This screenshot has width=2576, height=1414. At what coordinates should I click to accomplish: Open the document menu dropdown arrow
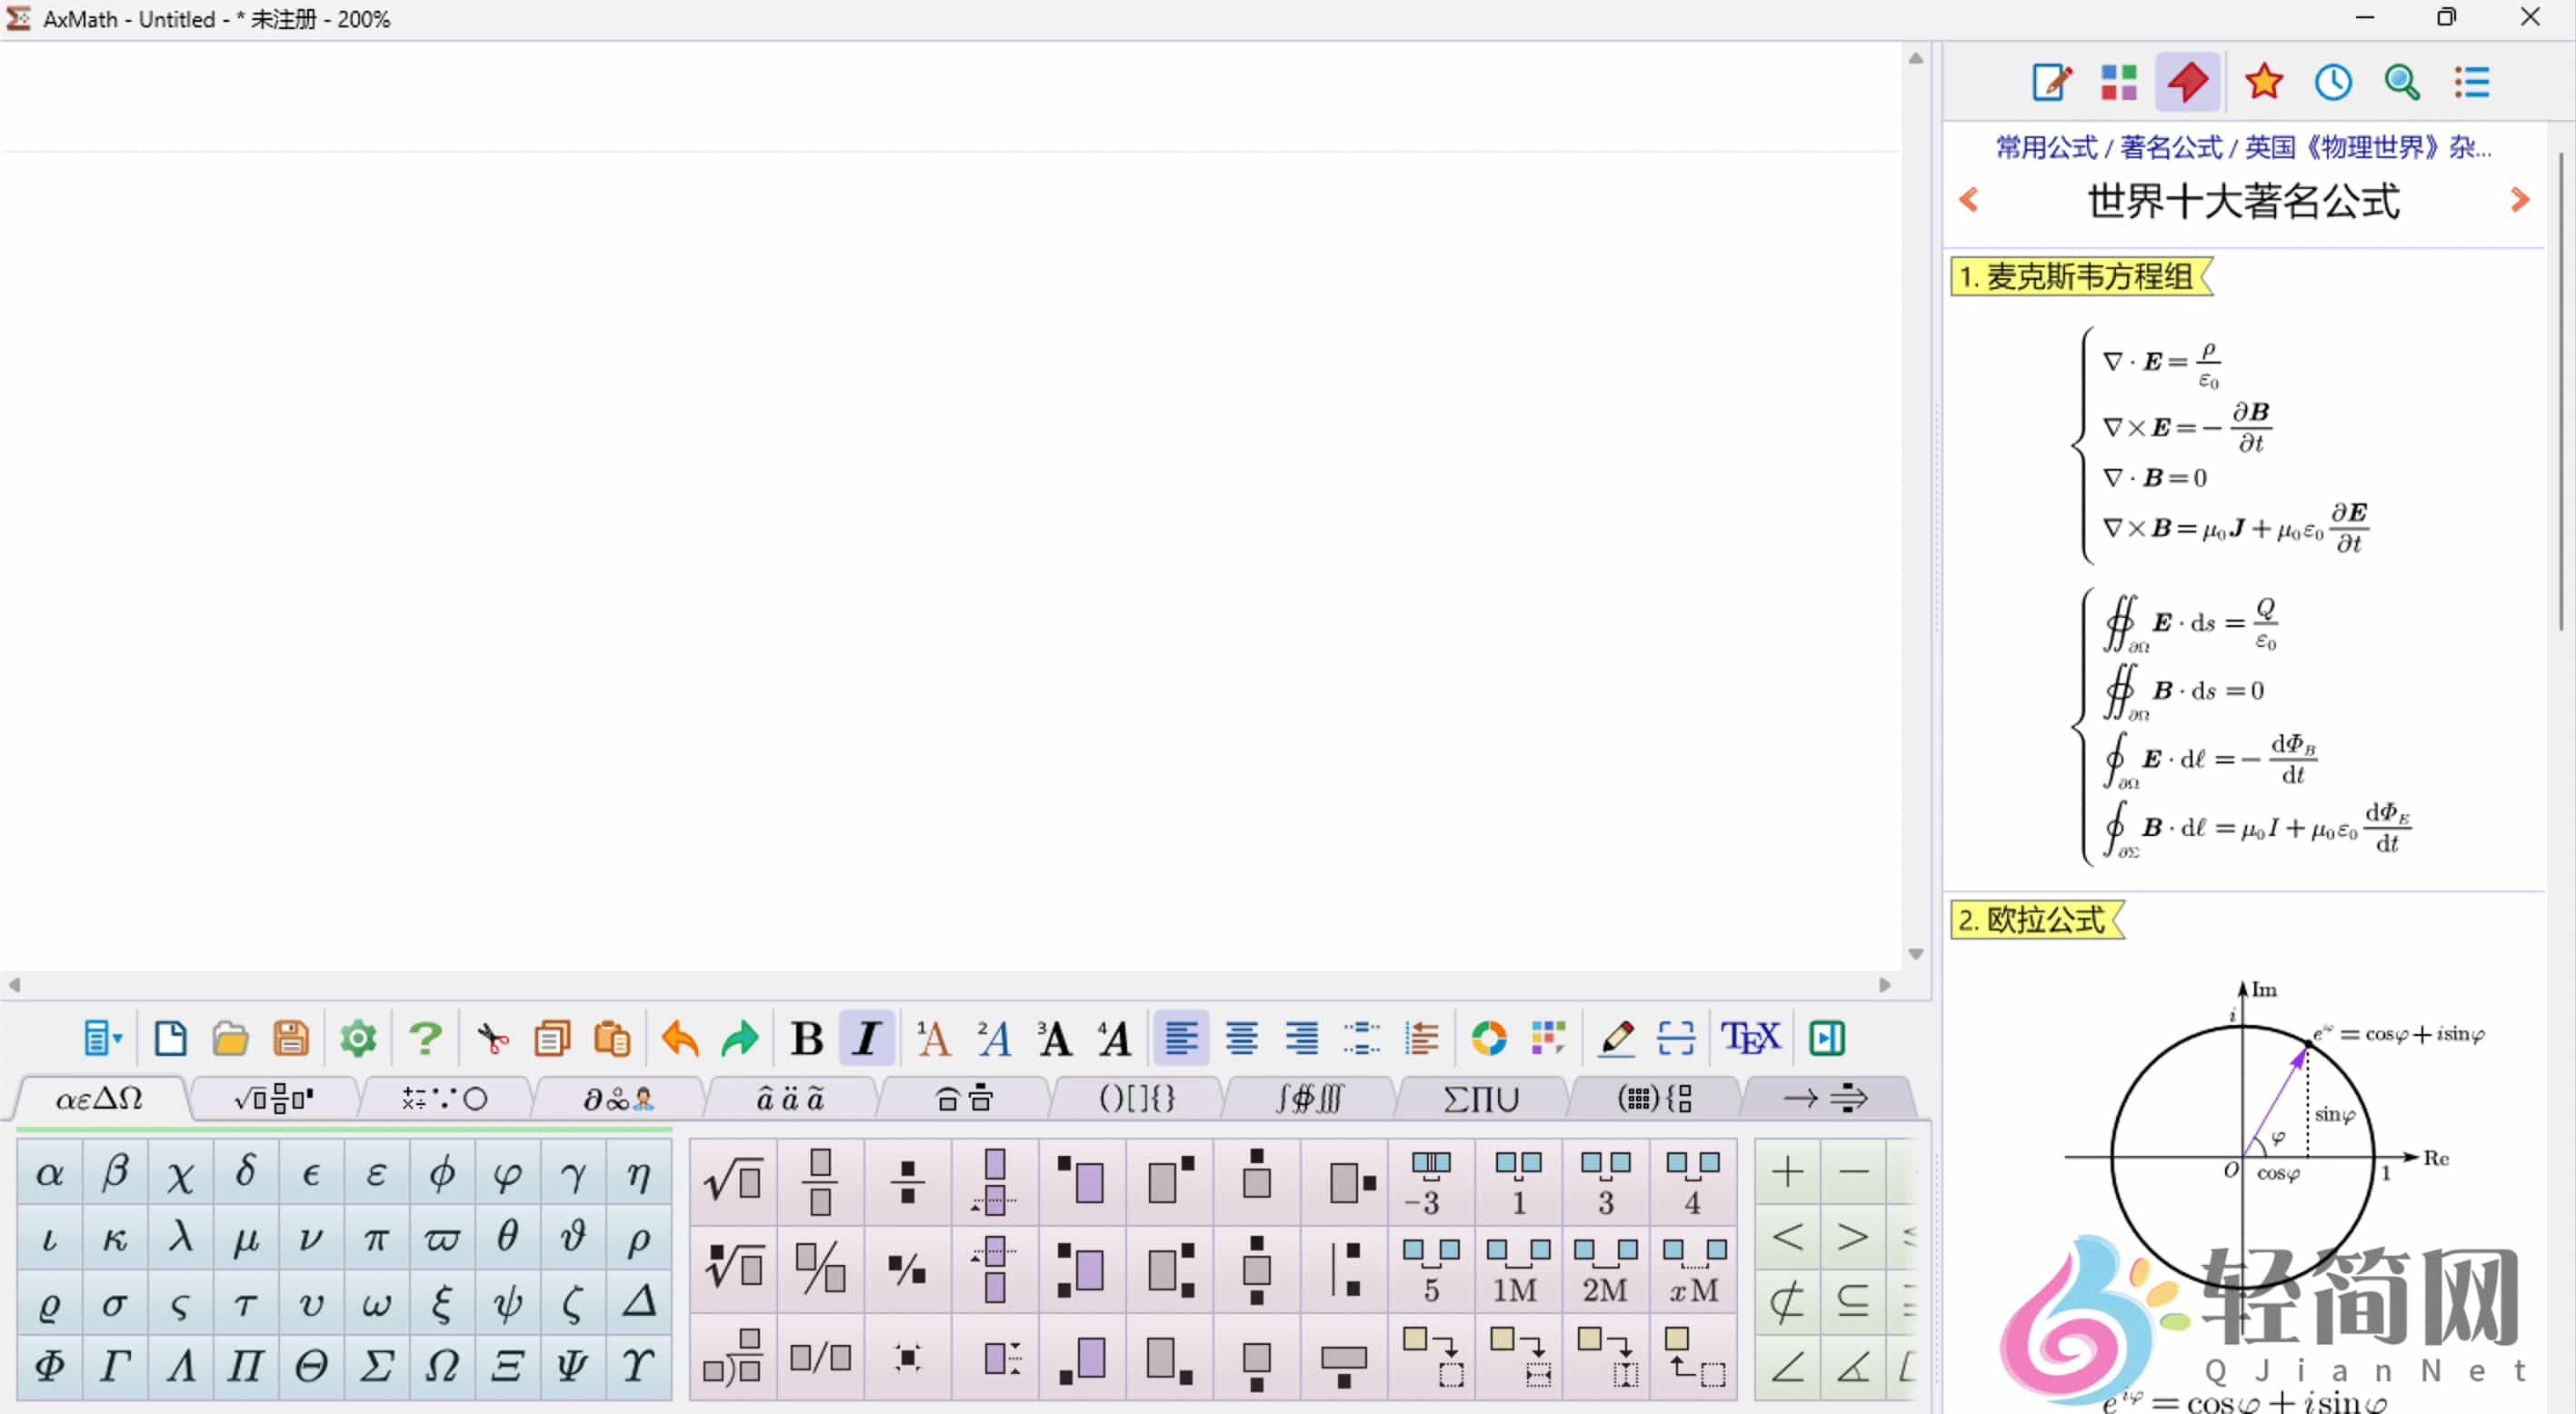(117, 1038)
